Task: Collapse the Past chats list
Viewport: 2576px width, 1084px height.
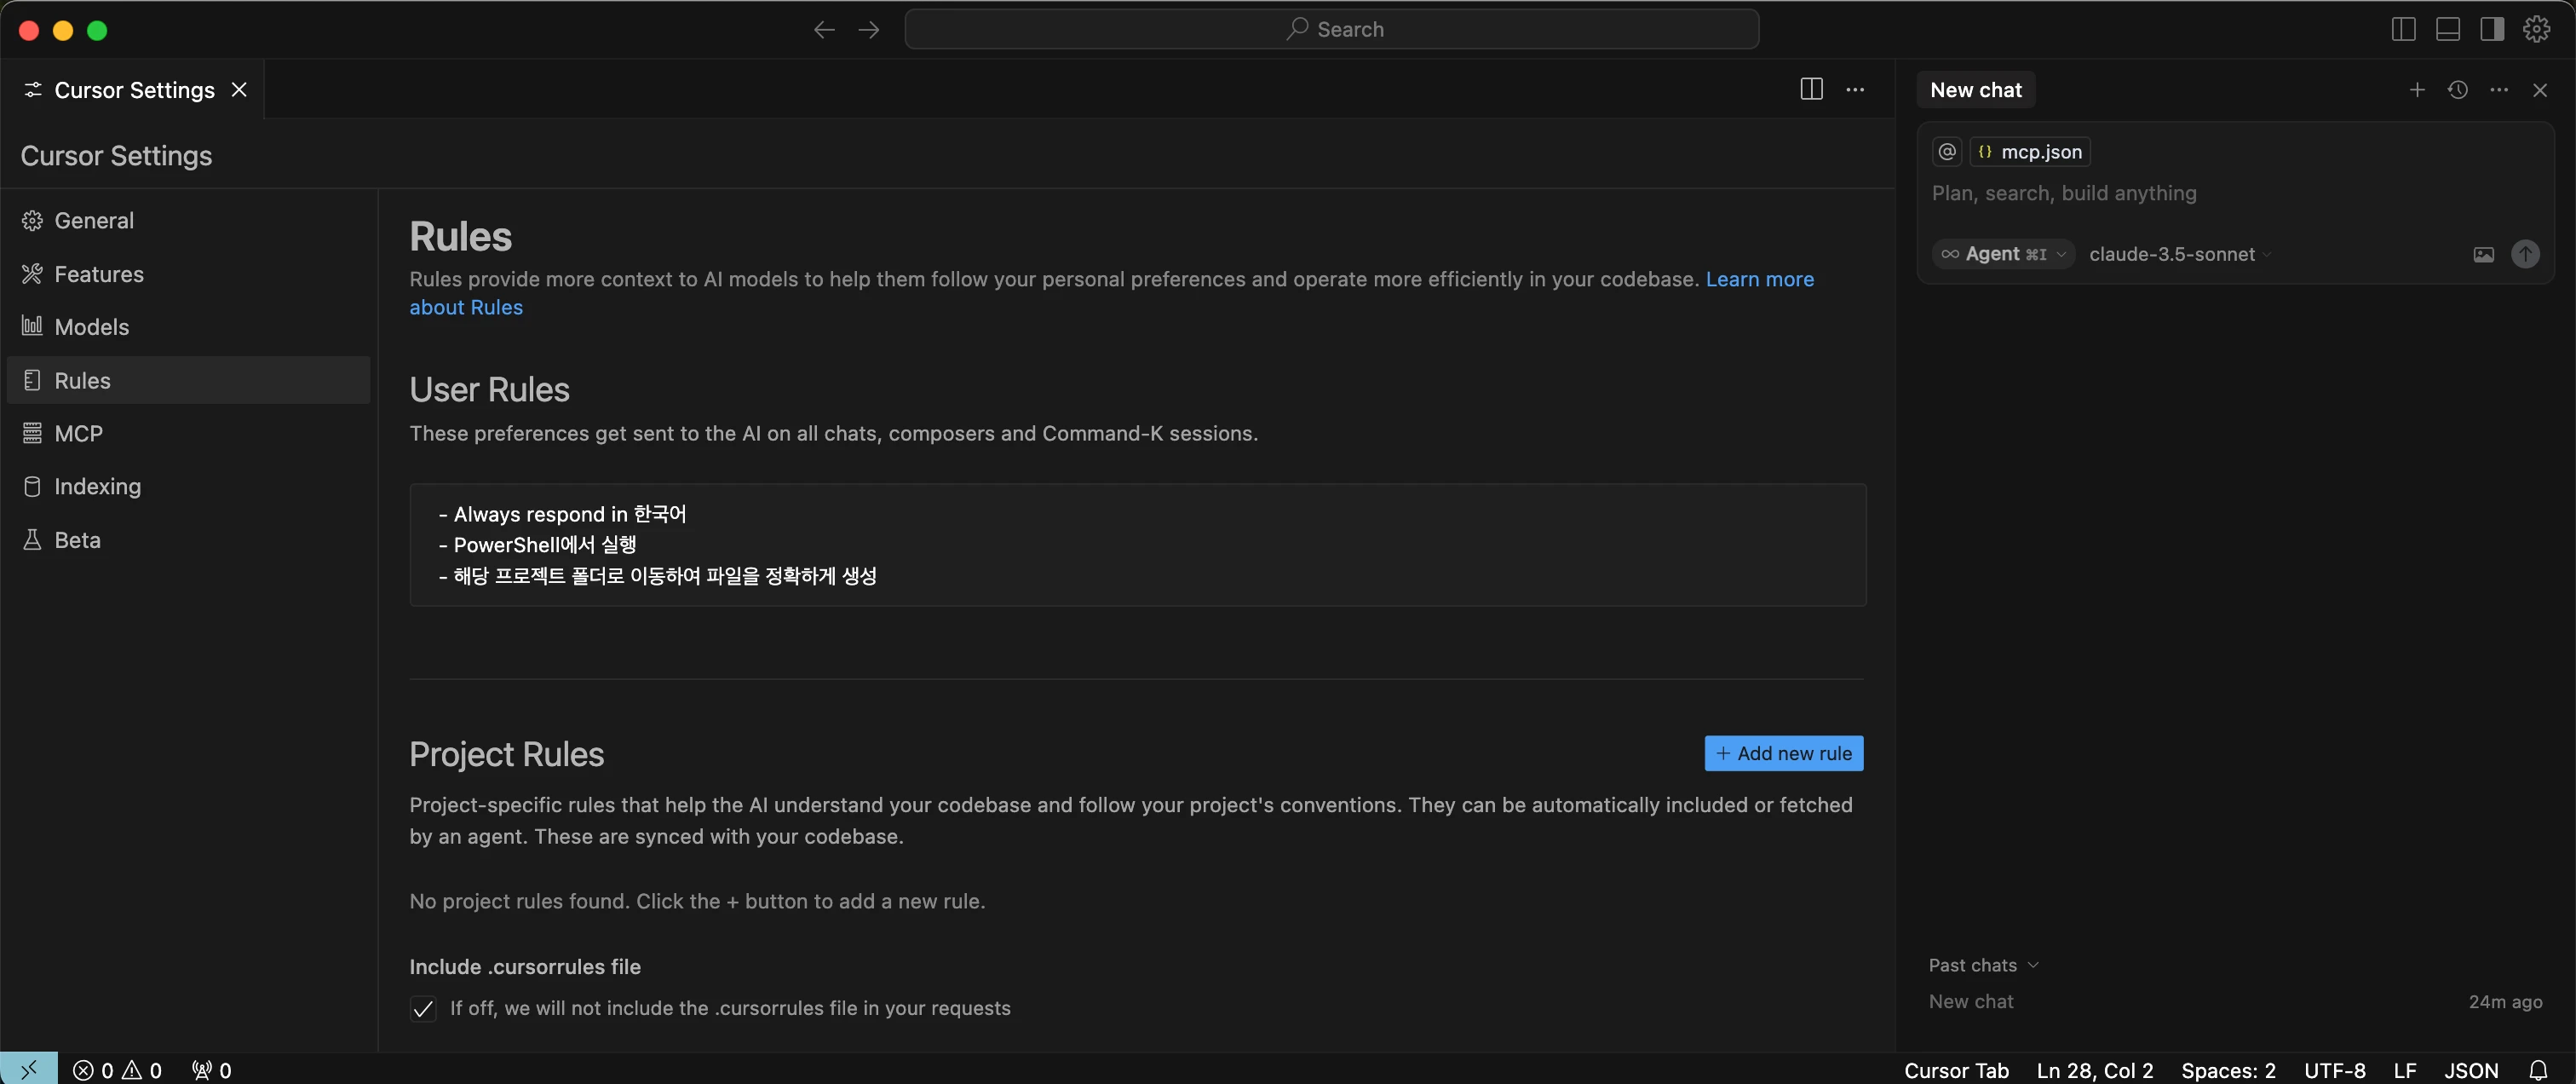Action: 1983,965
